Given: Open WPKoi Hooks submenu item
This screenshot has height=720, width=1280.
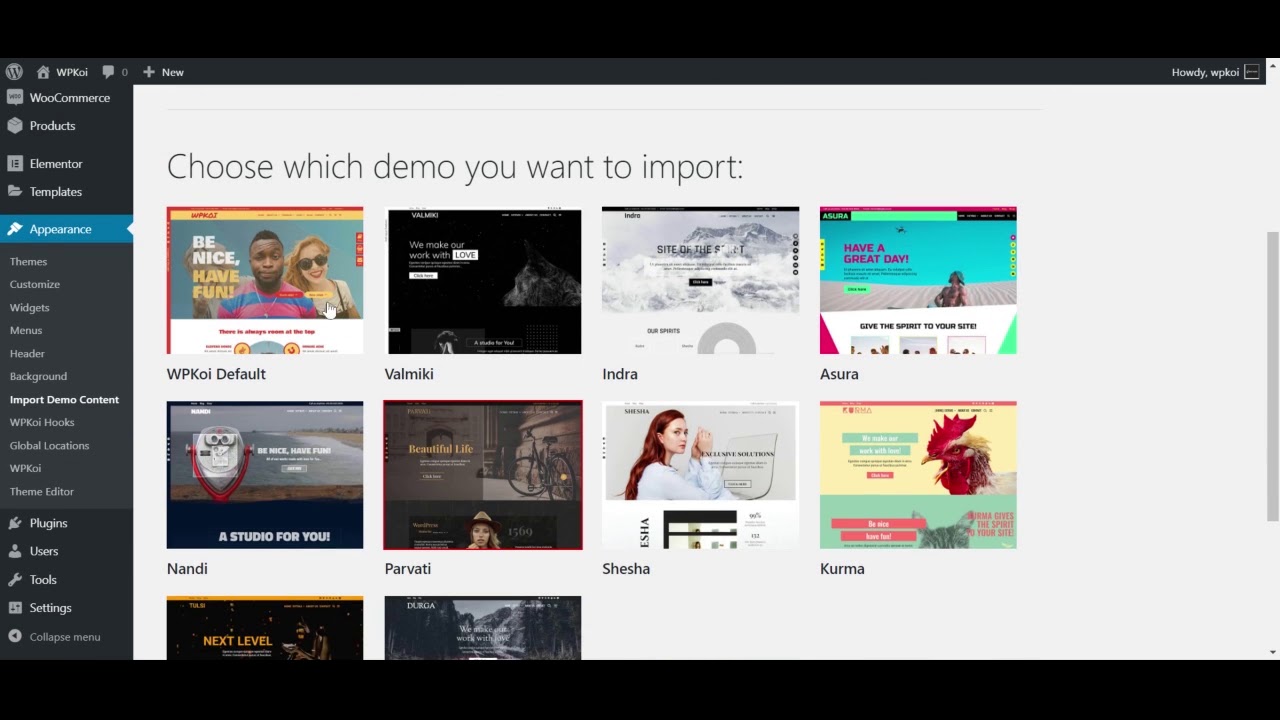Looking at the screenshot, I should pos(42,423).
